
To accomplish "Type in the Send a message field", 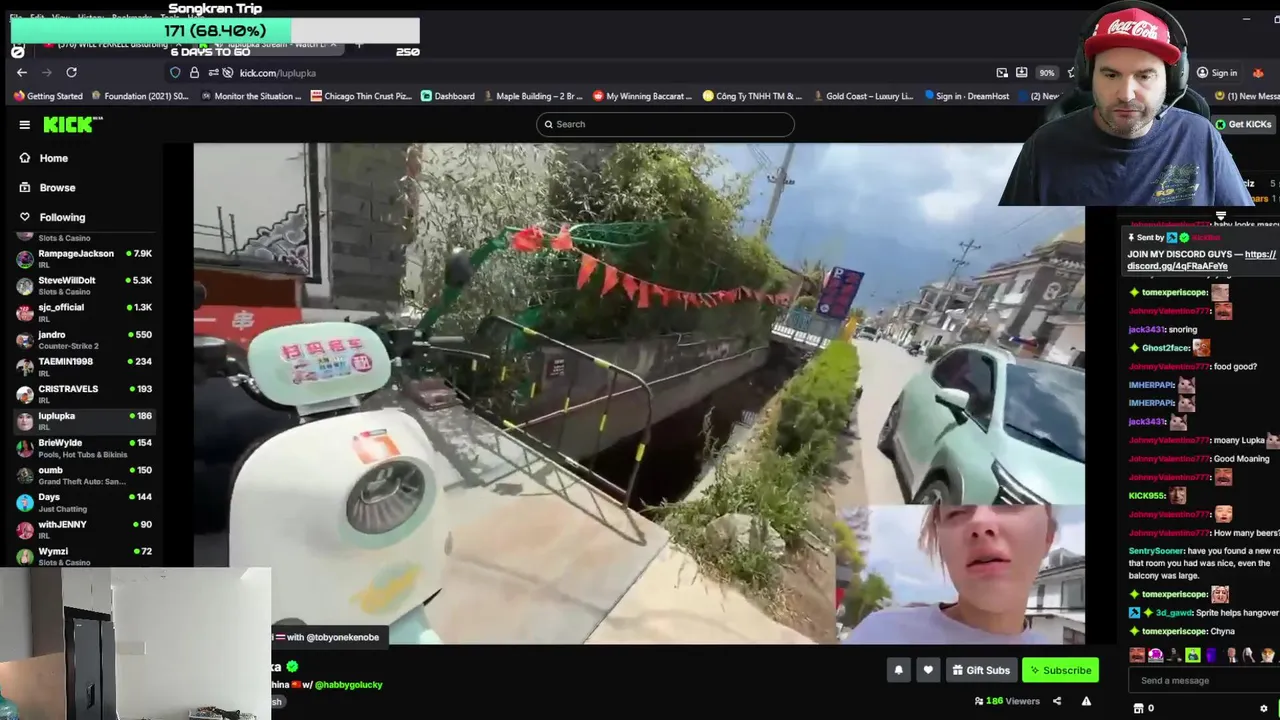I will [x=1204, y=681].
